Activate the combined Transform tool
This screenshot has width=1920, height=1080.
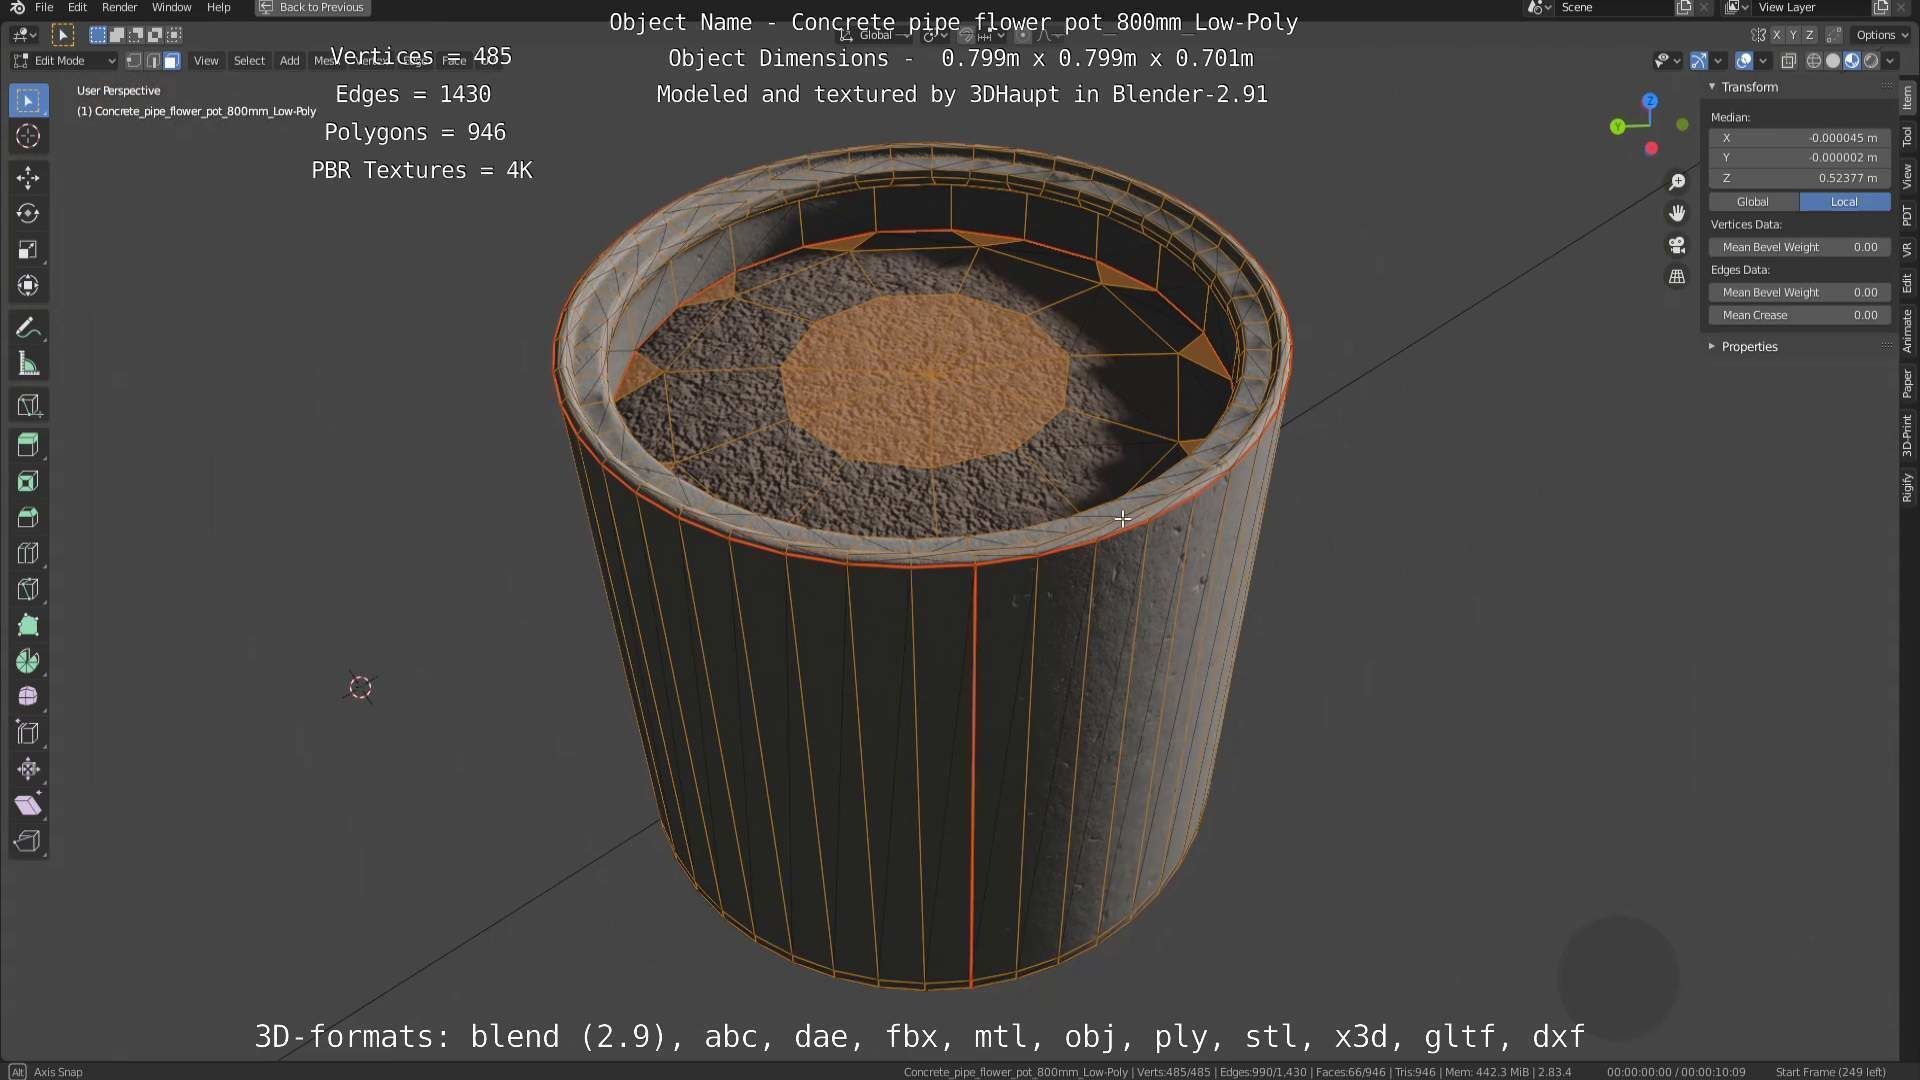[28, 286]
